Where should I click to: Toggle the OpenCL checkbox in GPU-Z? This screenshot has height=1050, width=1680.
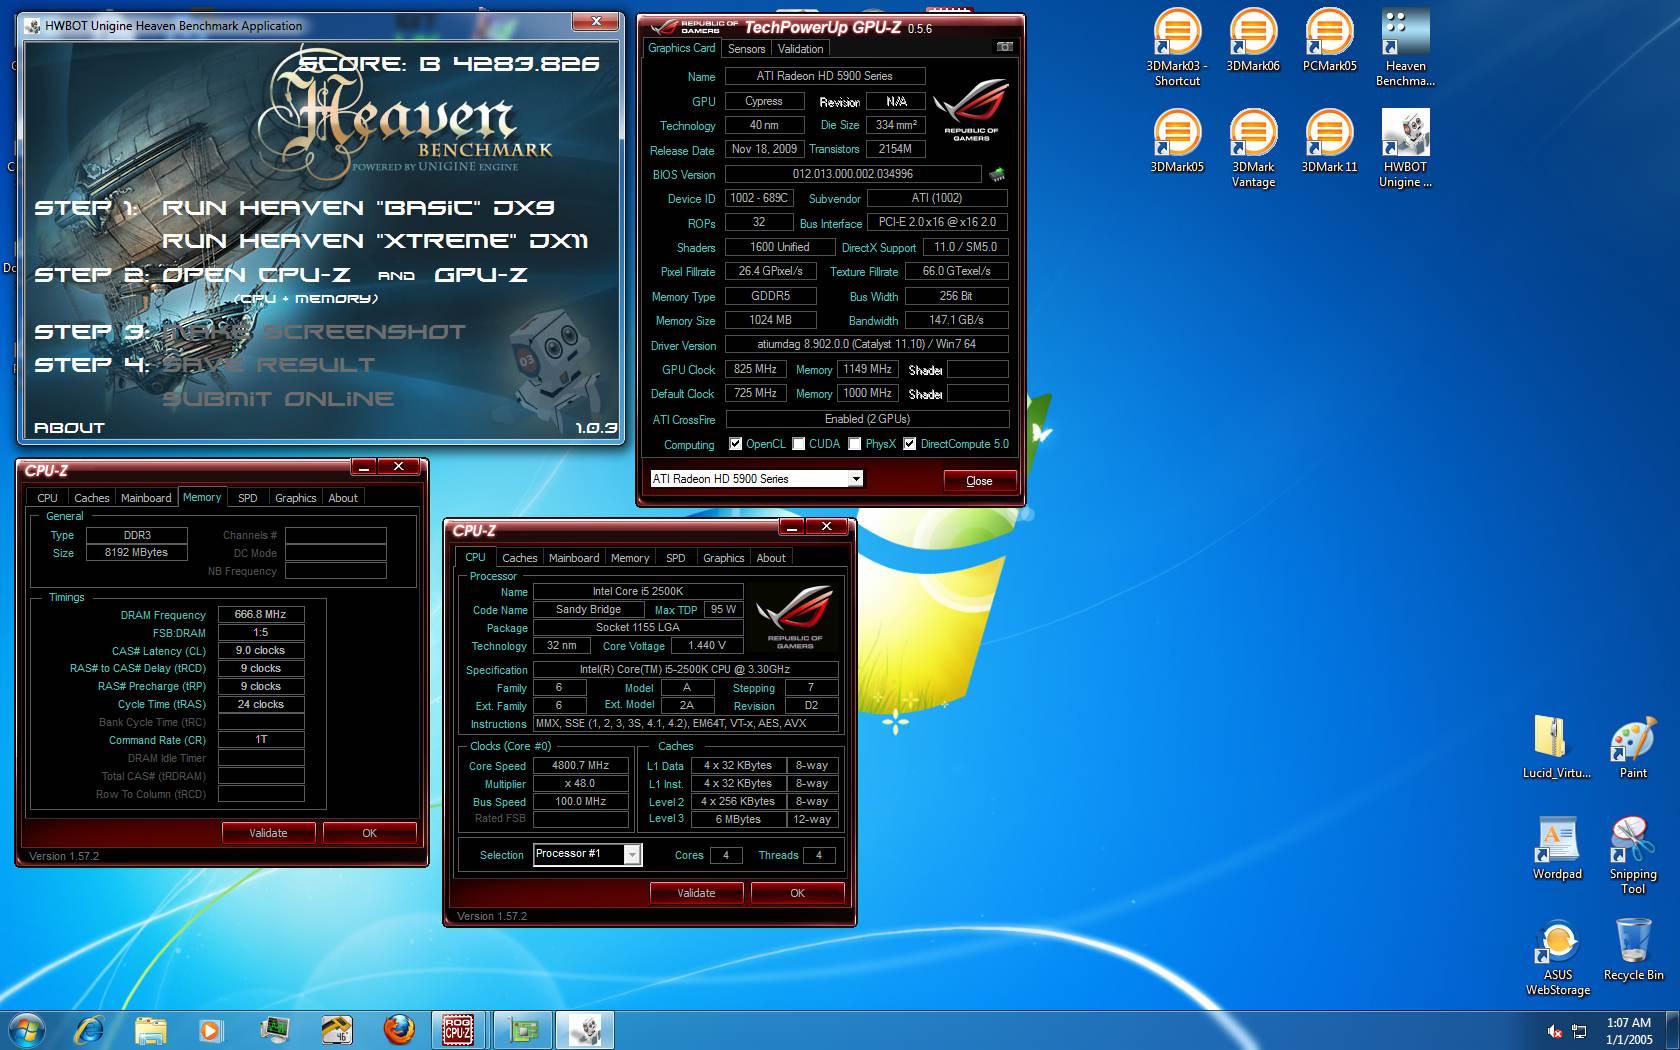tap(736, 444)
